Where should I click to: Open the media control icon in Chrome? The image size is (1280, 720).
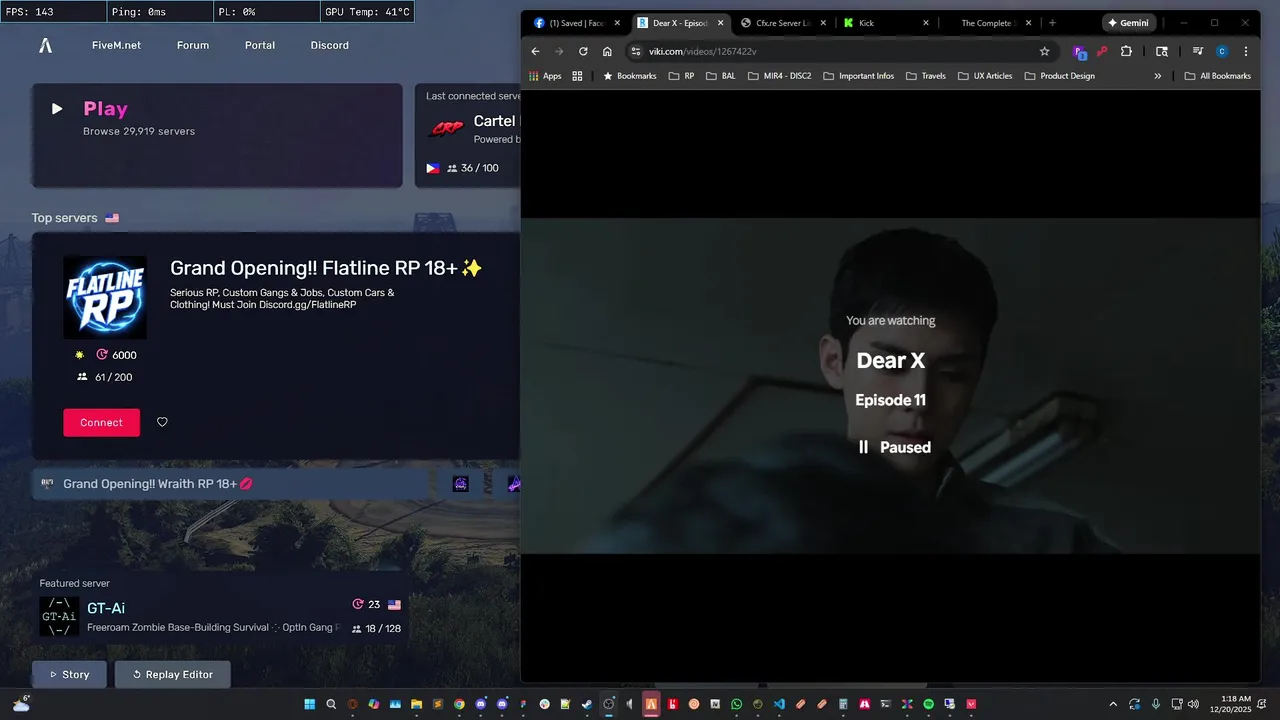[x=1197, y=51]
